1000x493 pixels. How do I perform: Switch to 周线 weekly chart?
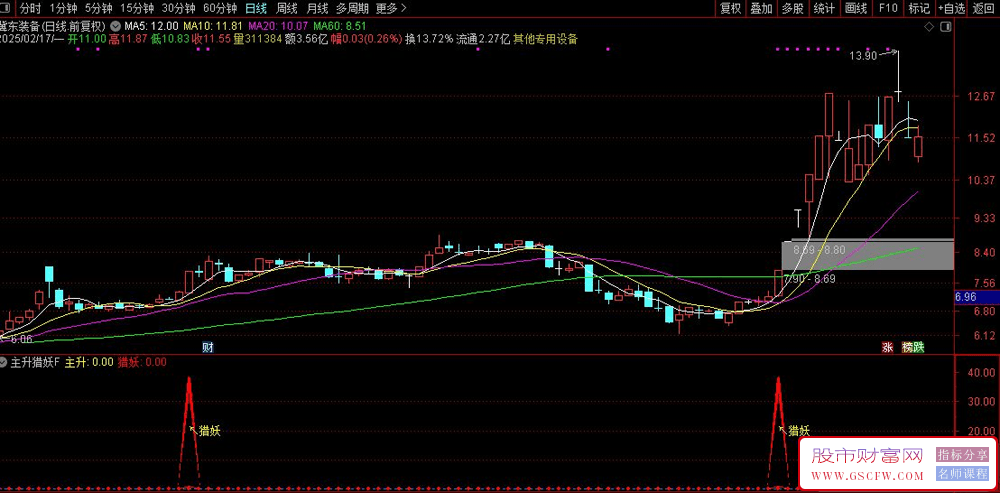pos(287,8)
